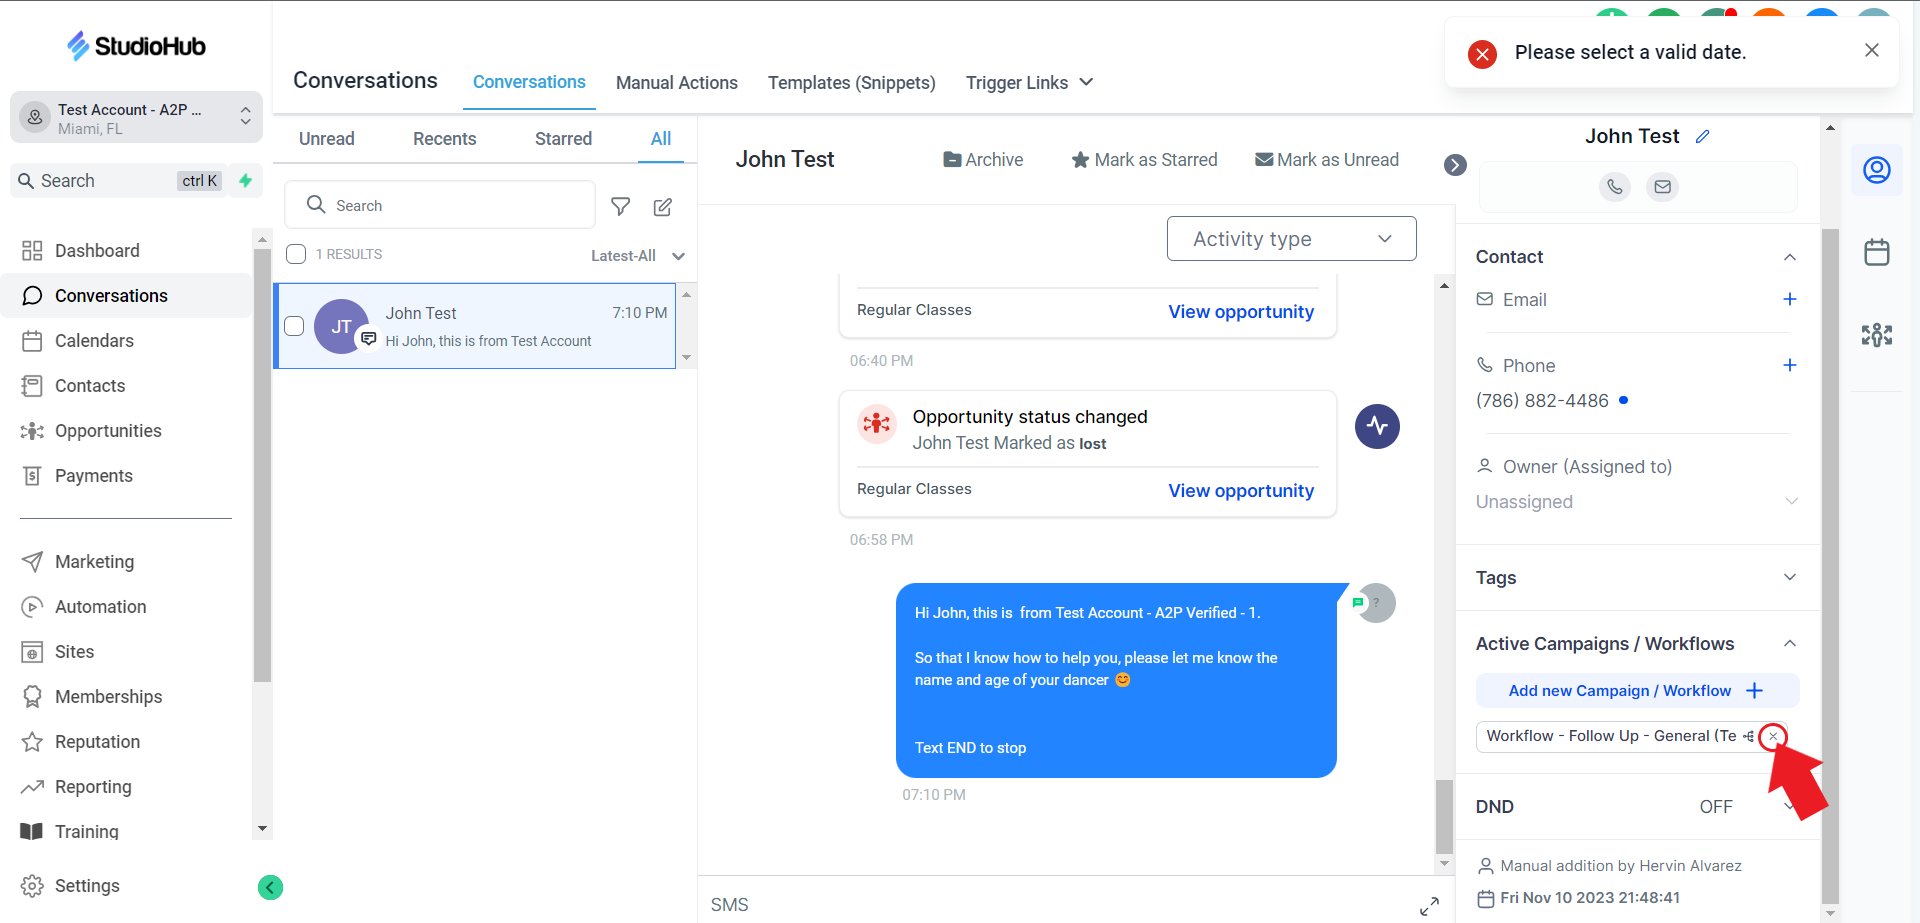Compose a new message with the pencil icon
This screenshot has height=923, width=1920.
(x=663, y=206)
